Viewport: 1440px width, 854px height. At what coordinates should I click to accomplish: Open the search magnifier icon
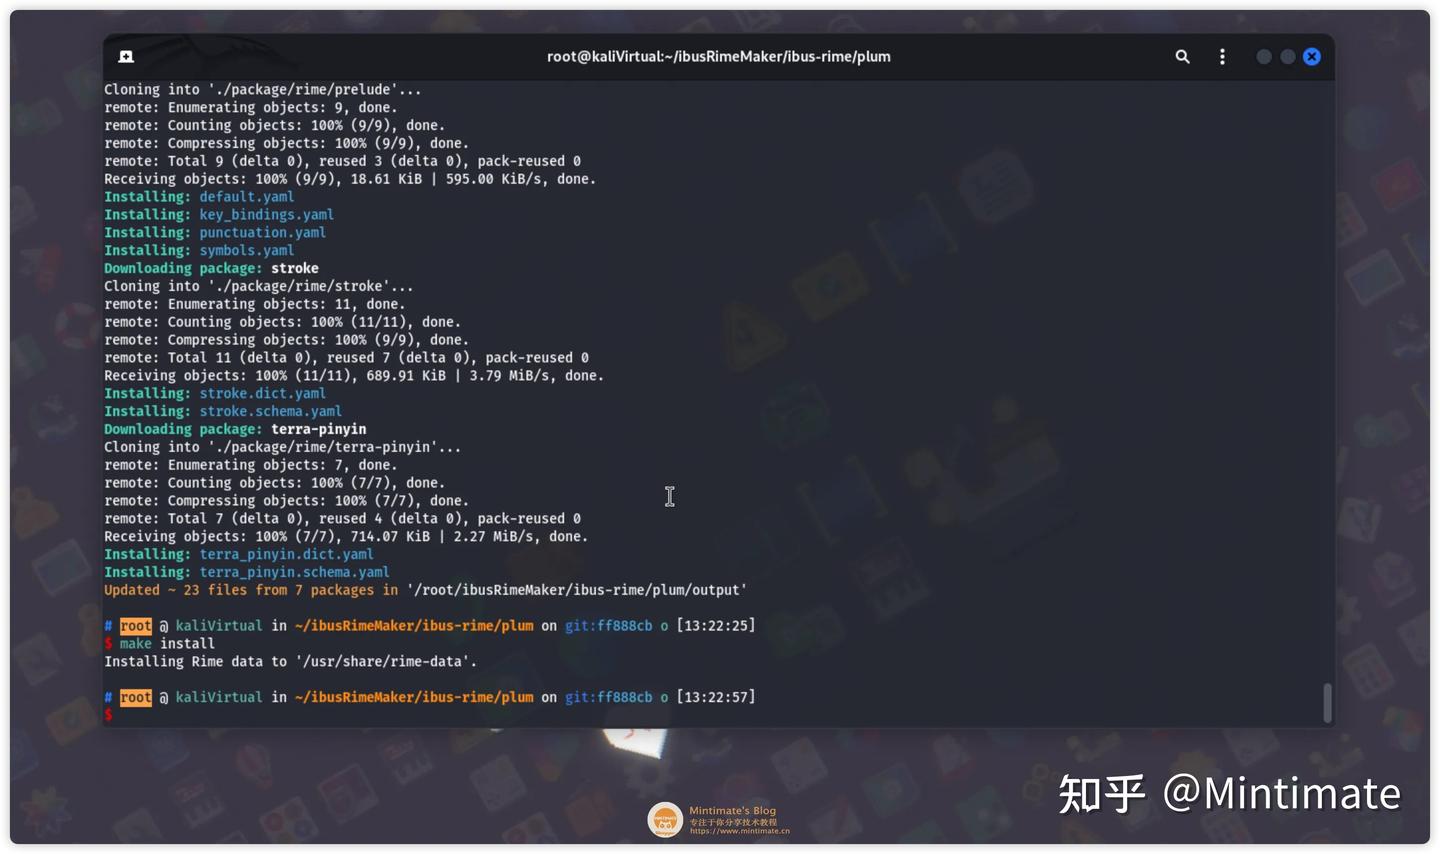[x=1182, y=57]
